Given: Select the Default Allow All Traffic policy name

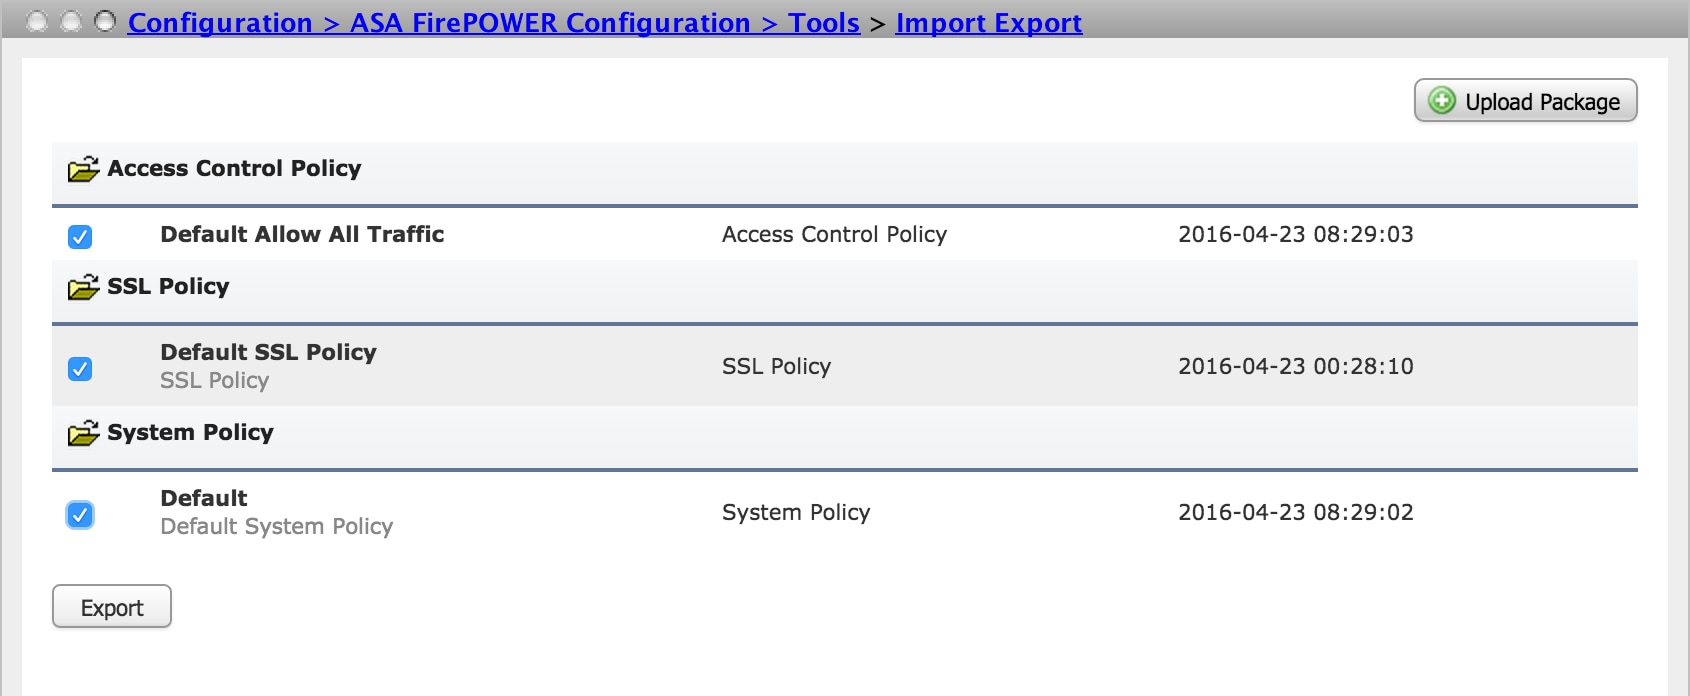Looking at the screenshot, I should [302, 234].
